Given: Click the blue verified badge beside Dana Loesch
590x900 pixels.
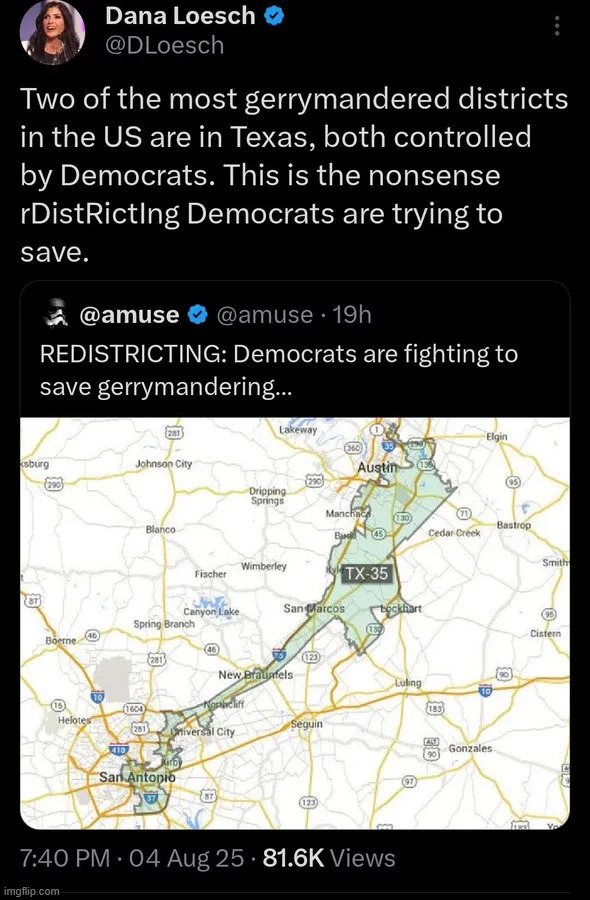Looking at the screenshot, I should 274,17.
